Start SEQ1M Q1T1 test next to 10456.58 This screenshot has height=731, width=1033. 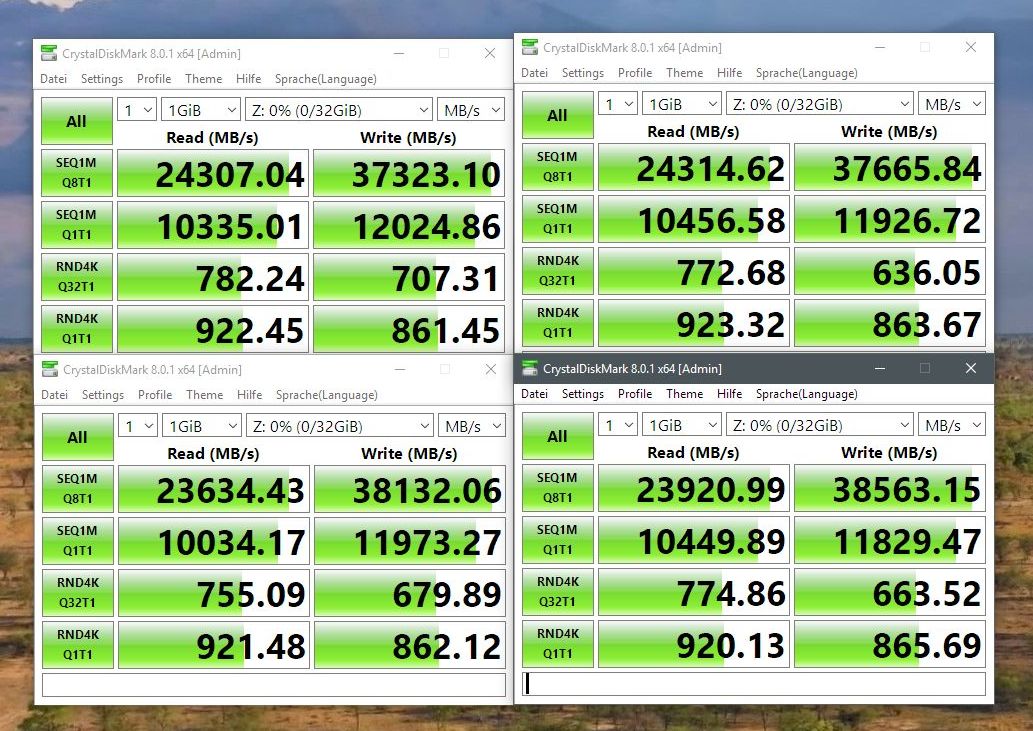pyautogui.click(x=557, y=219)
